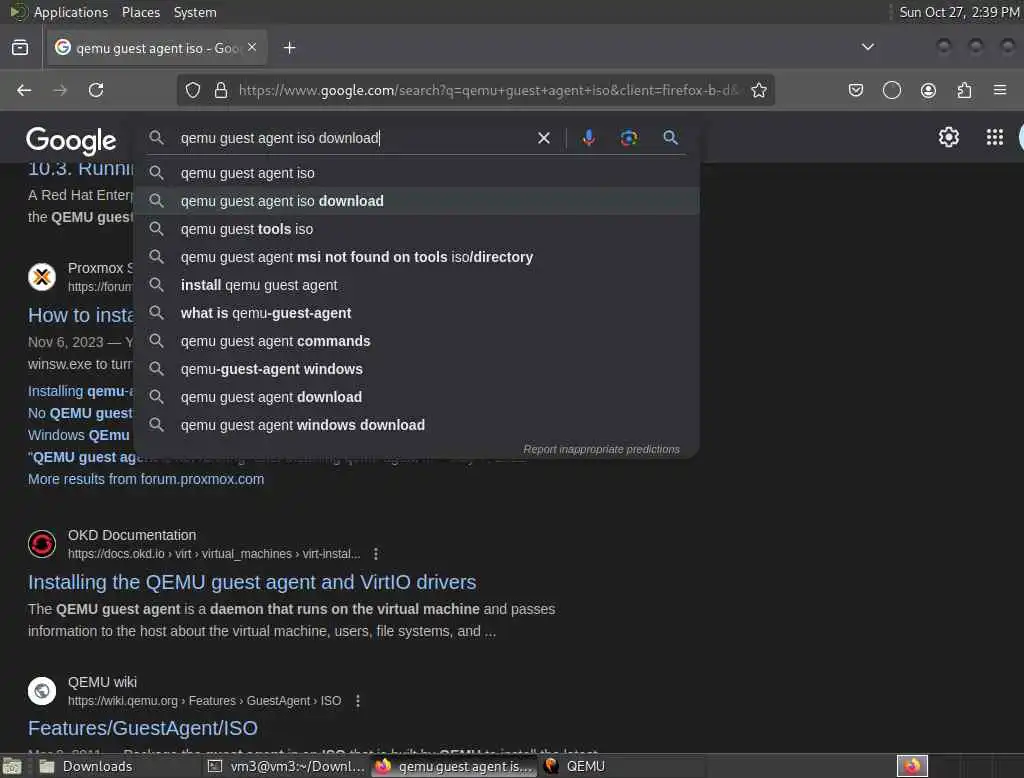This screenshot has width=1024, height=778.
Task: Click the Firefox workspace thumbnail in bottom panel
Action: (x=912, y=766)
